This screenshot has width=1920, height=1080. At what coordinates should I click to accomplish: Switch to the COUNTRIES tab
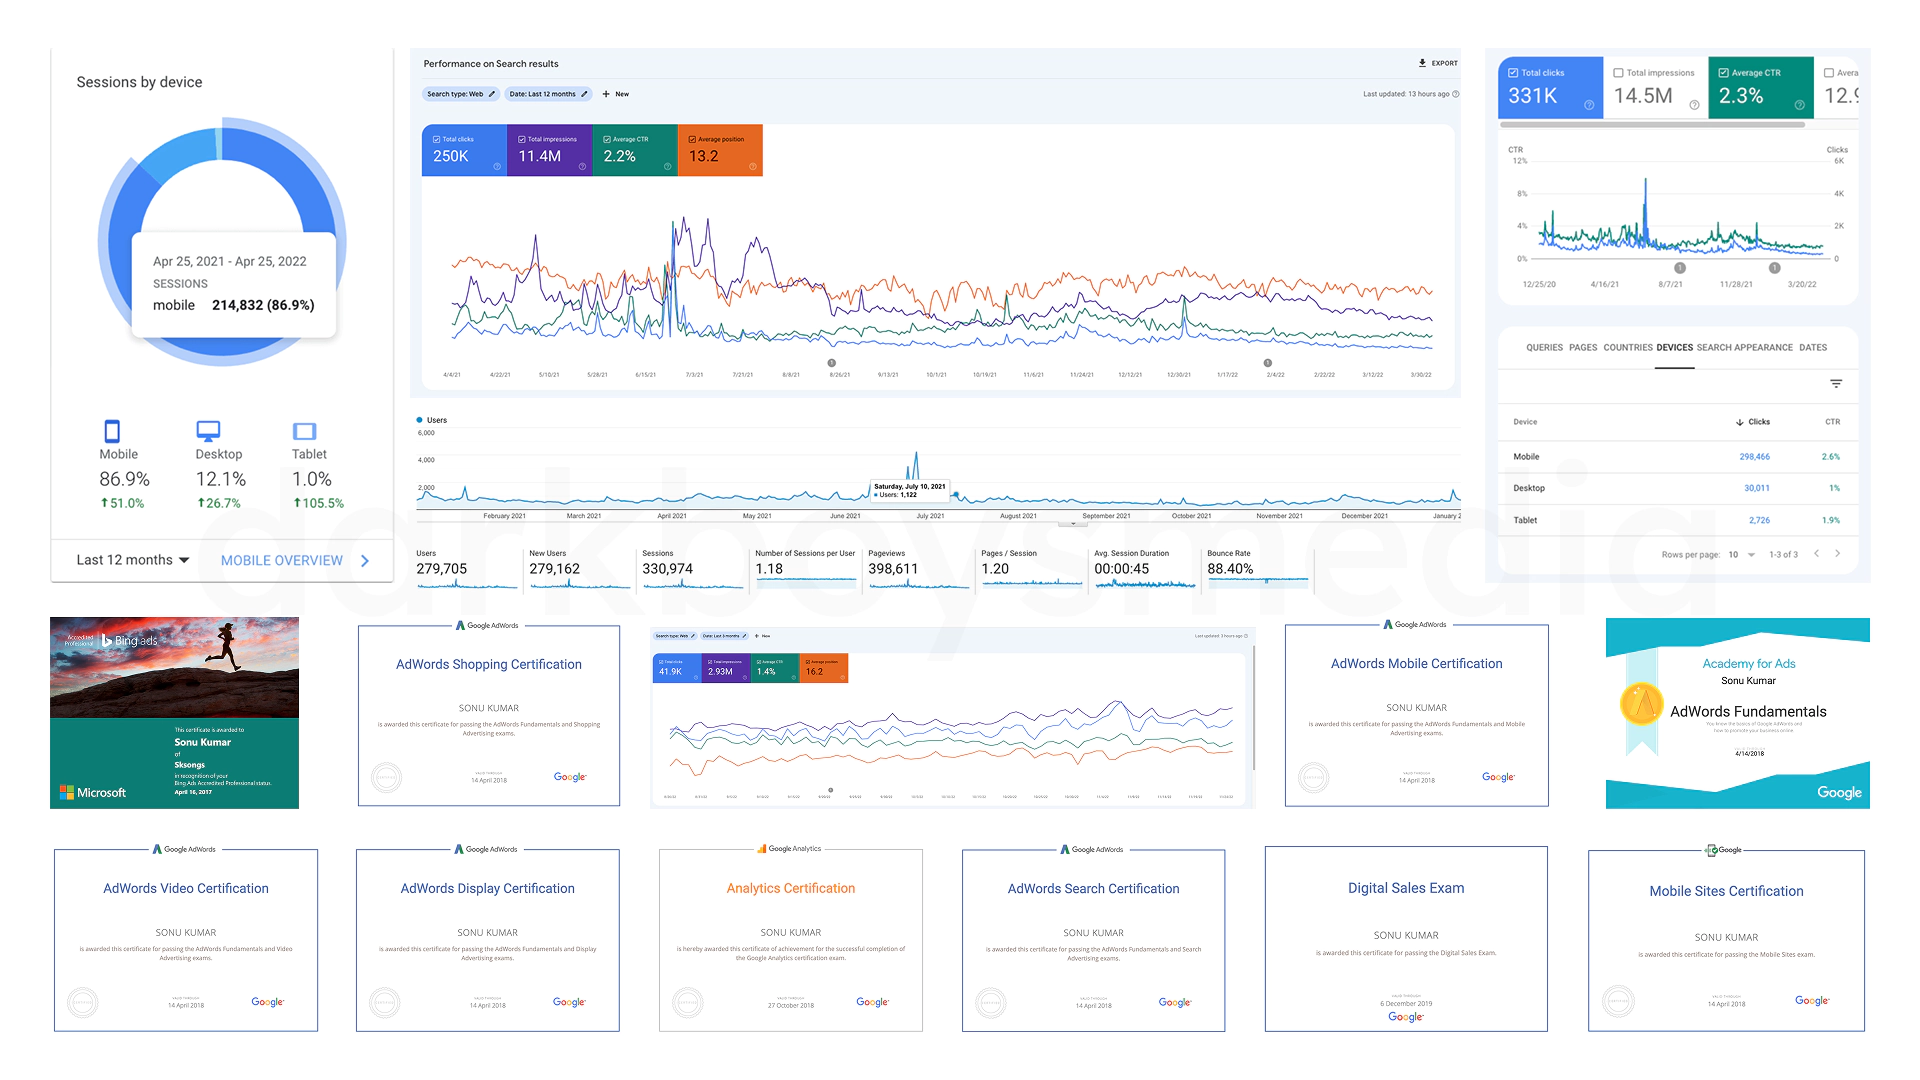tap(1628, 348)
